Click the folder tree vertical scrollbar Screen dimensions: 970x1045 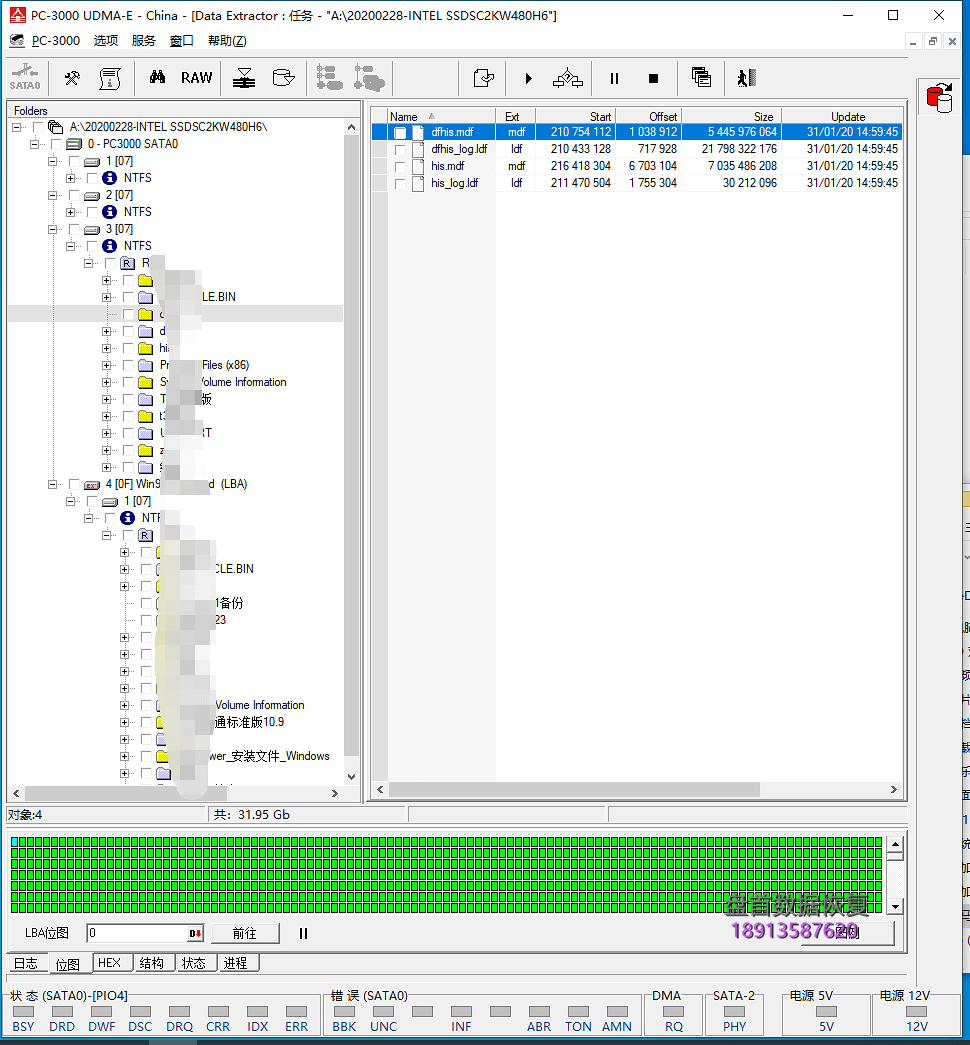tap(351, 452)
